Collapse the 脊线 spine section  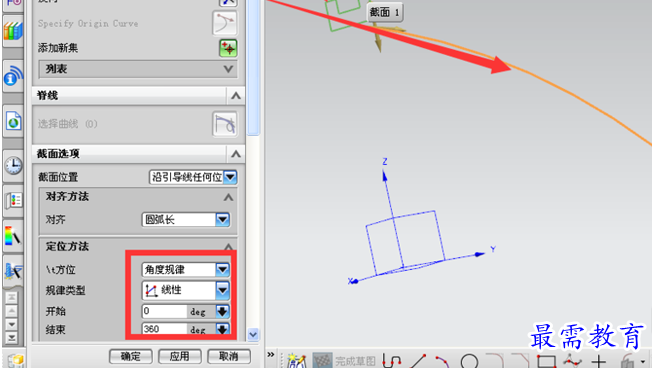236,96
